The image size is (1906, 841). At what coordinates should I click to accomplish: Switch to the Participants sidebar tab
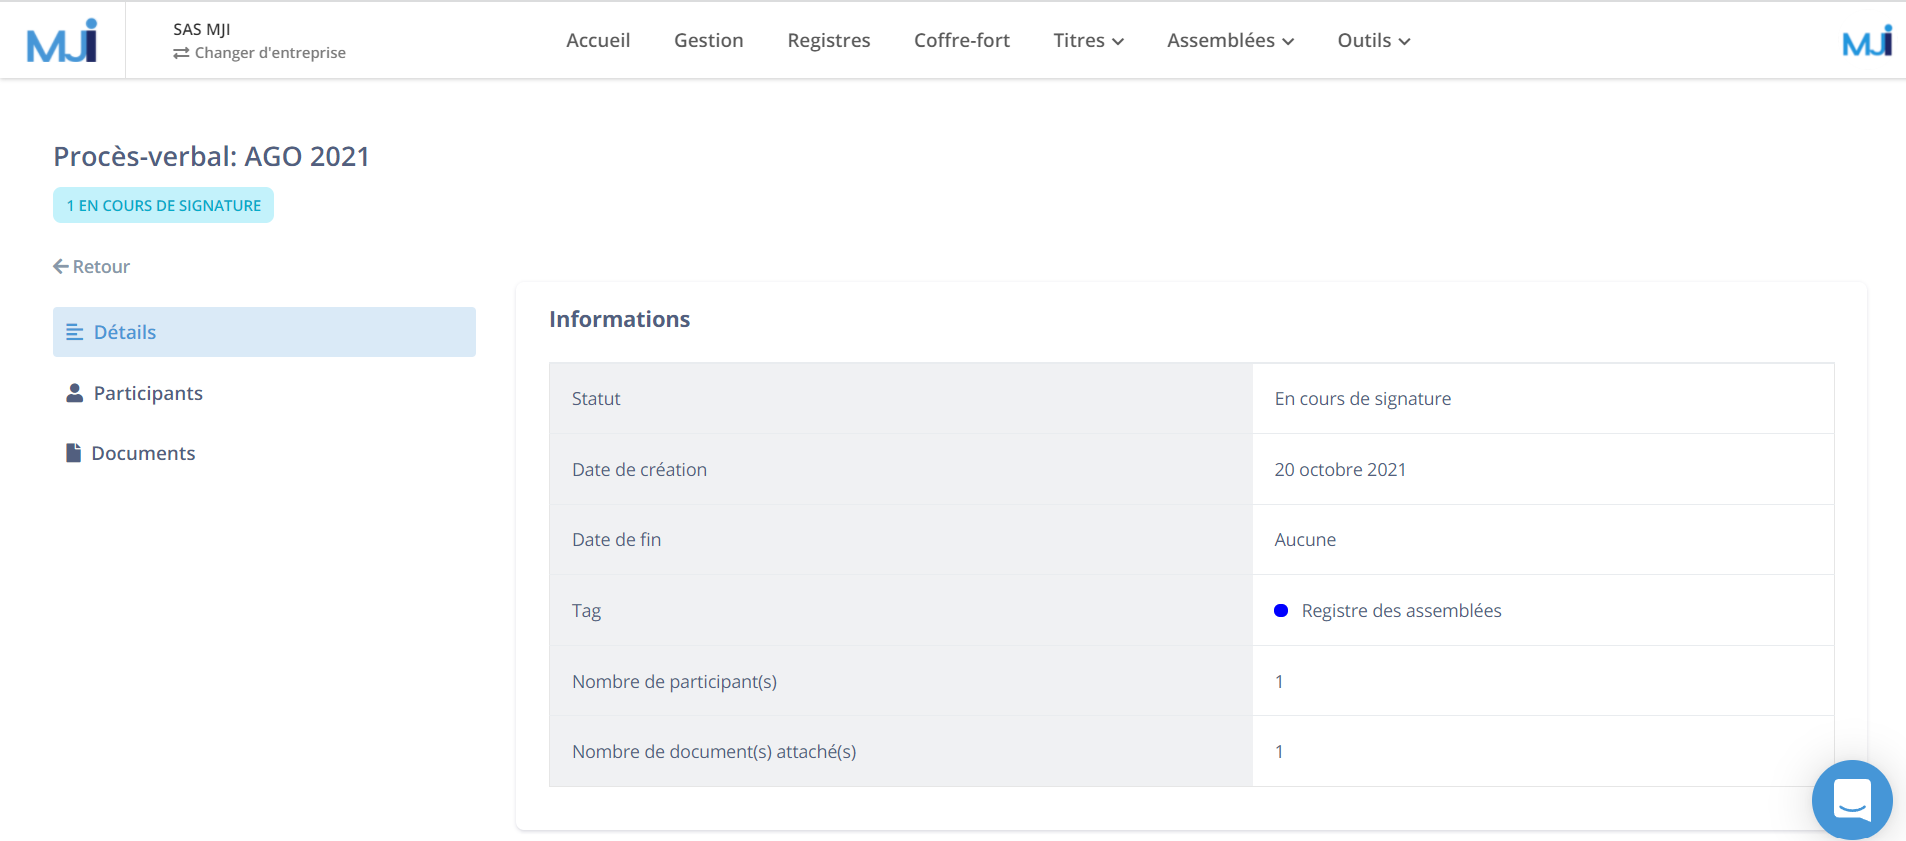pos(264,393)
